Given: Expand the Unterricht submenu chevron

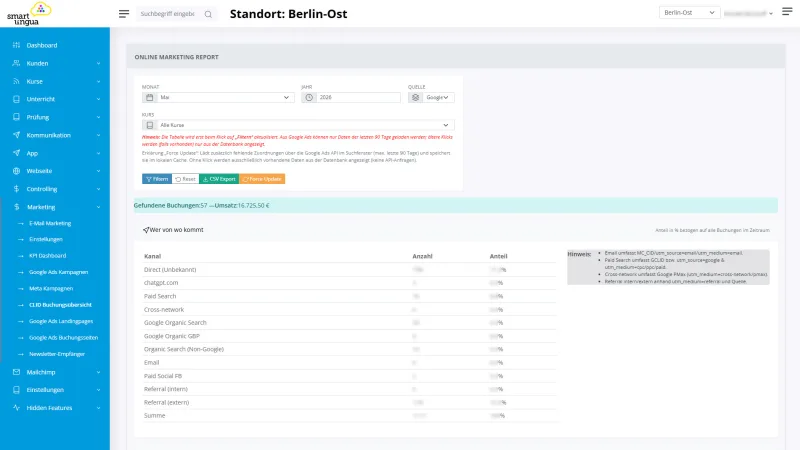Looking at the screenshot, I should tap(98, 99).
